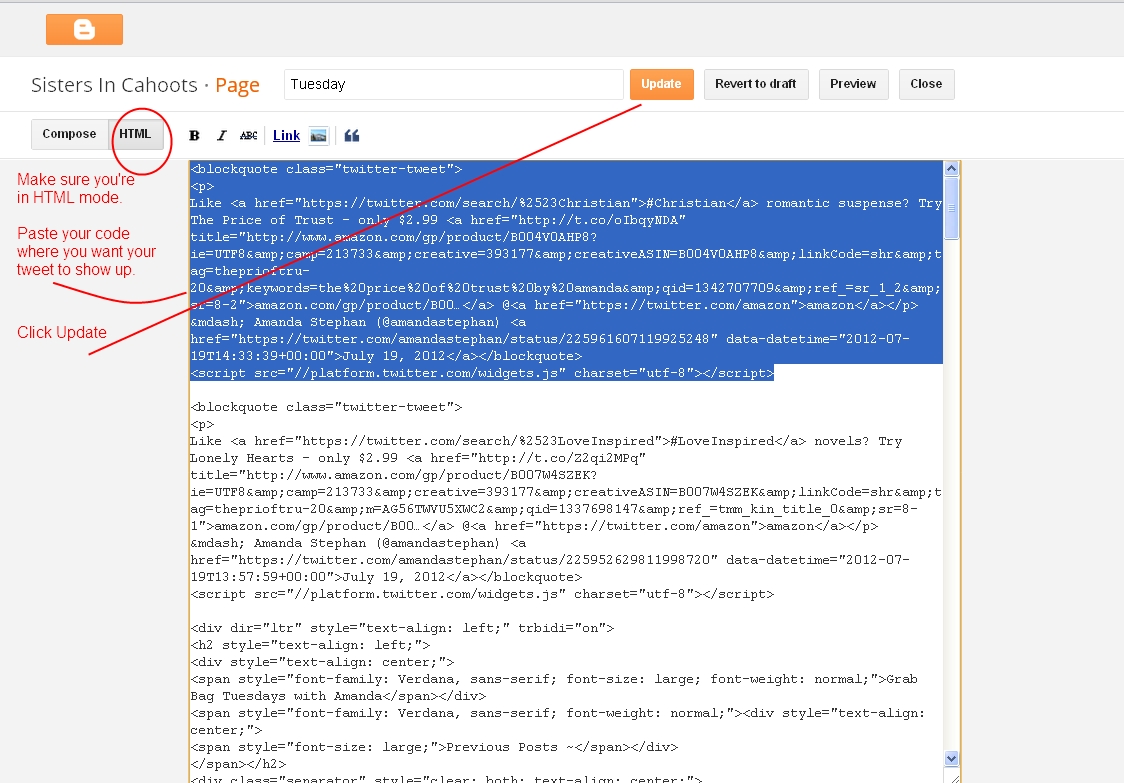The image size is (1124, 783).
Task: Switch to Compose mode
Action: coord(70,134)
